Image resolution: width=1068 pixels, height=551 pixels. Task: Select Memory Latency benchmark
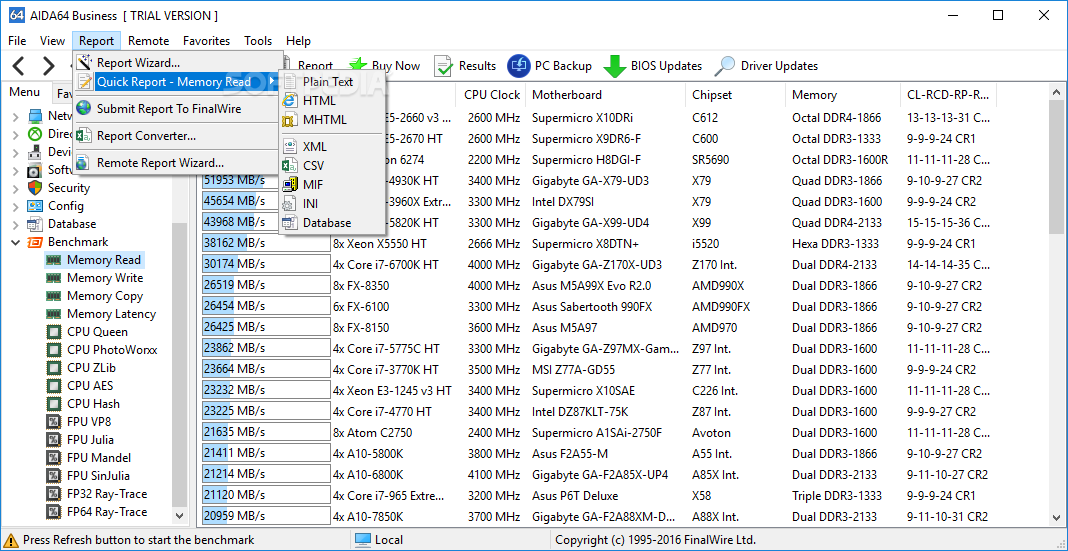[112, 314]
